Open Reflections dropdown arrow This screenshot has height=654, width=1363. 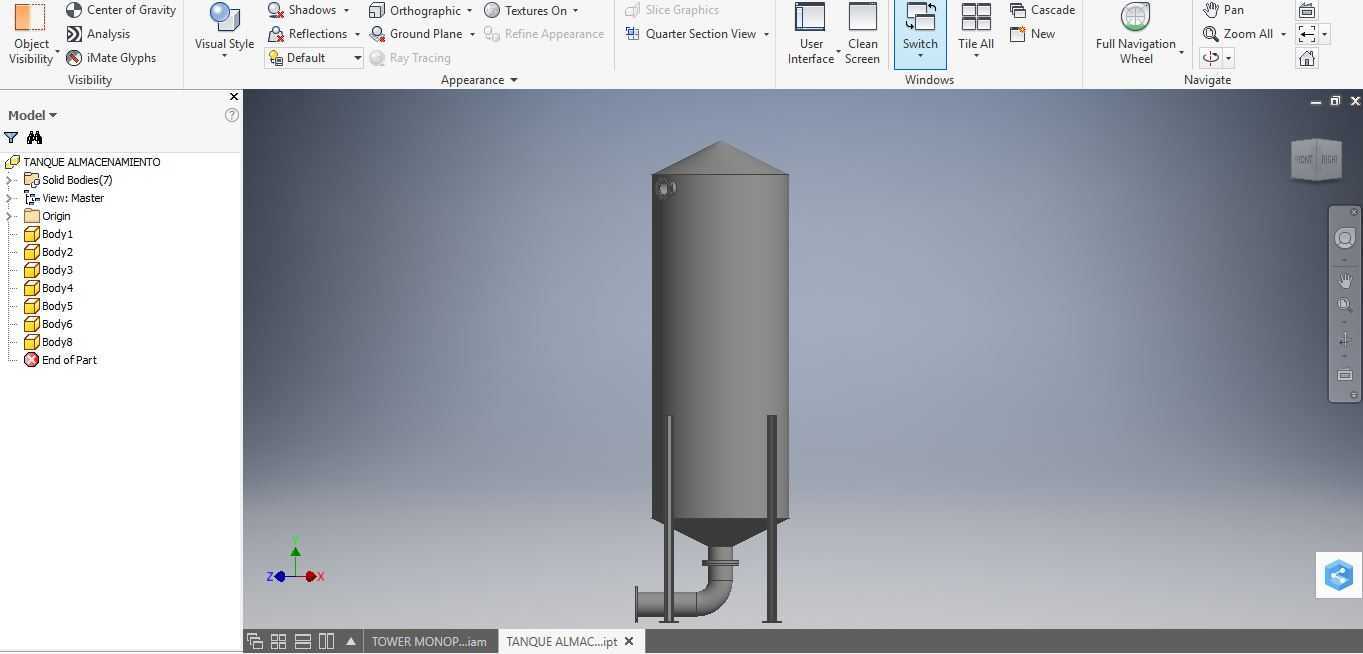[x=357, y=34]
